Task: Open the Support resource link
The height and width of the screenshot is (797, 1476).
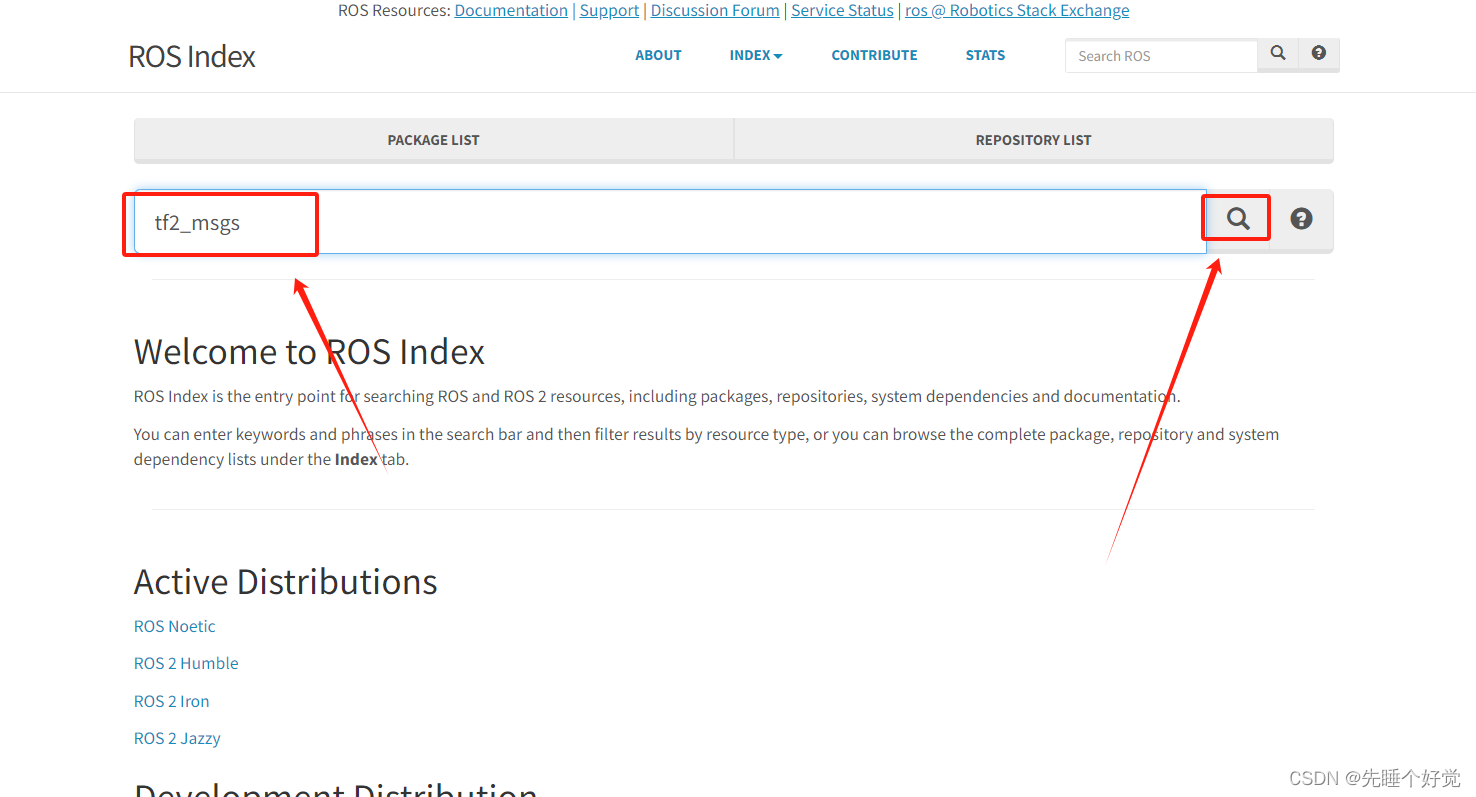Action: click(x=609, y=11)
